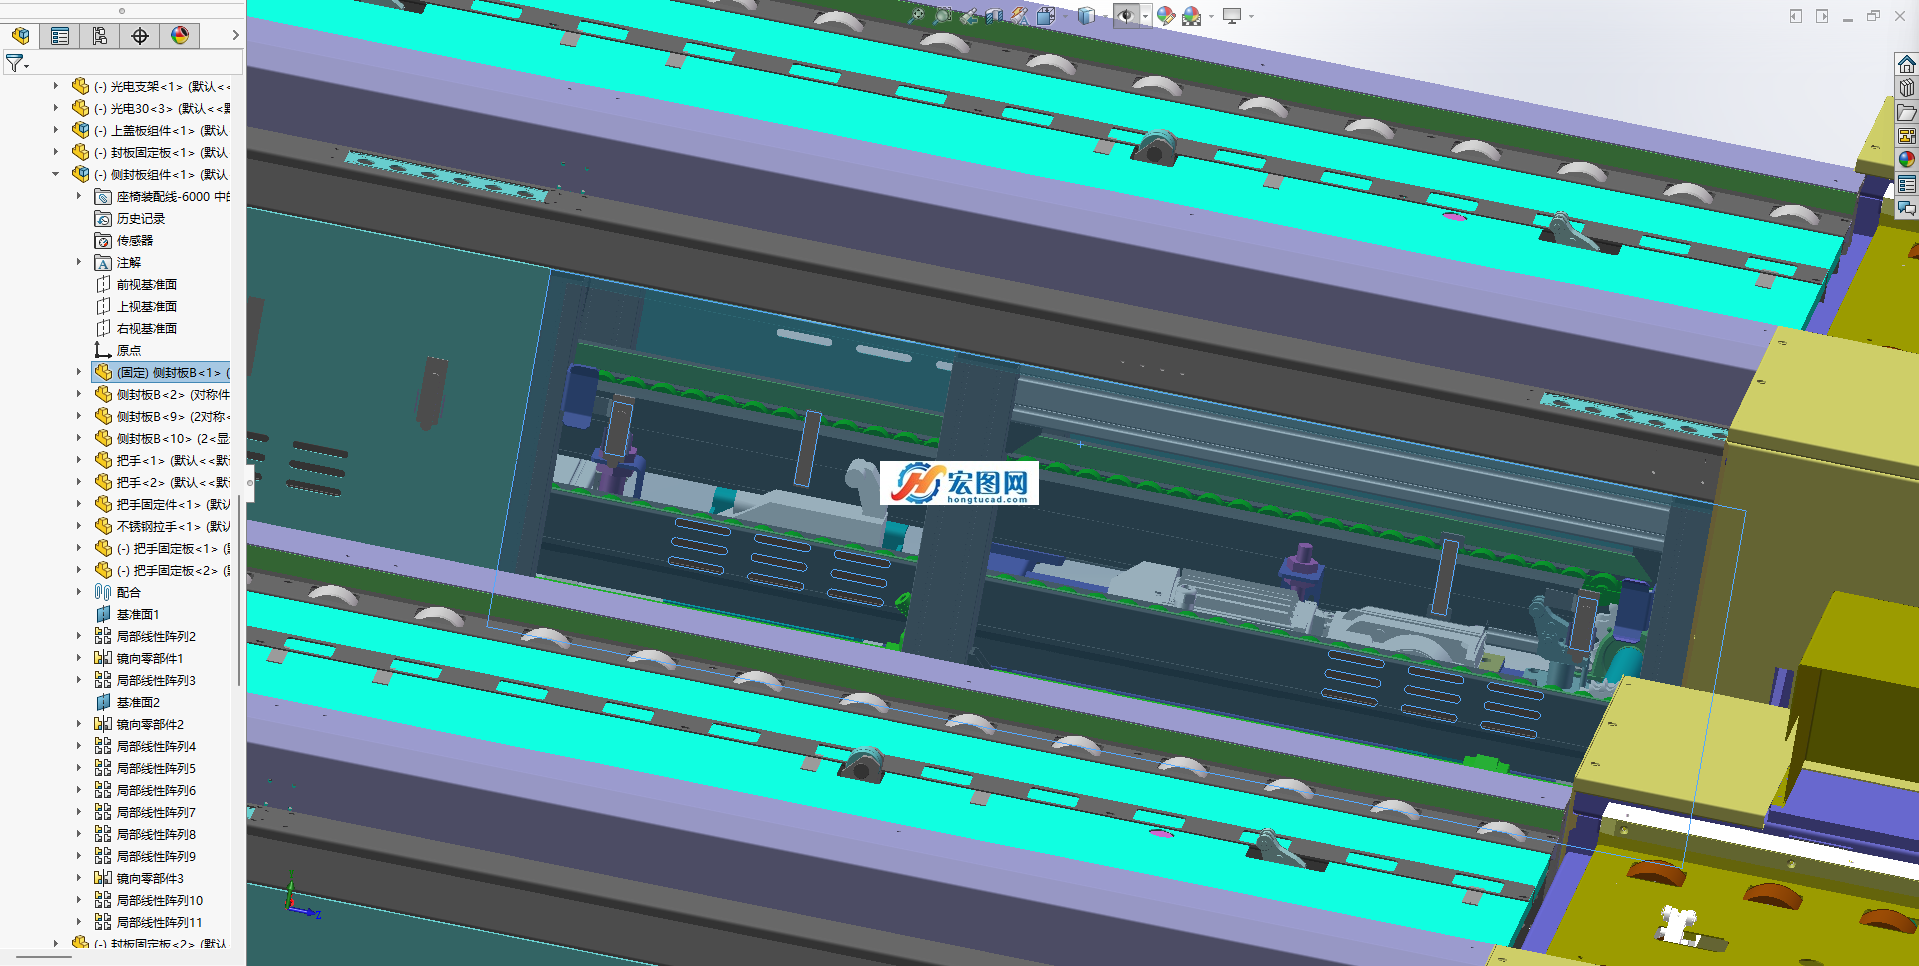Open View Orientation dropdown arrow
Screen dimensions: 1919x966
click(1066, 16)
